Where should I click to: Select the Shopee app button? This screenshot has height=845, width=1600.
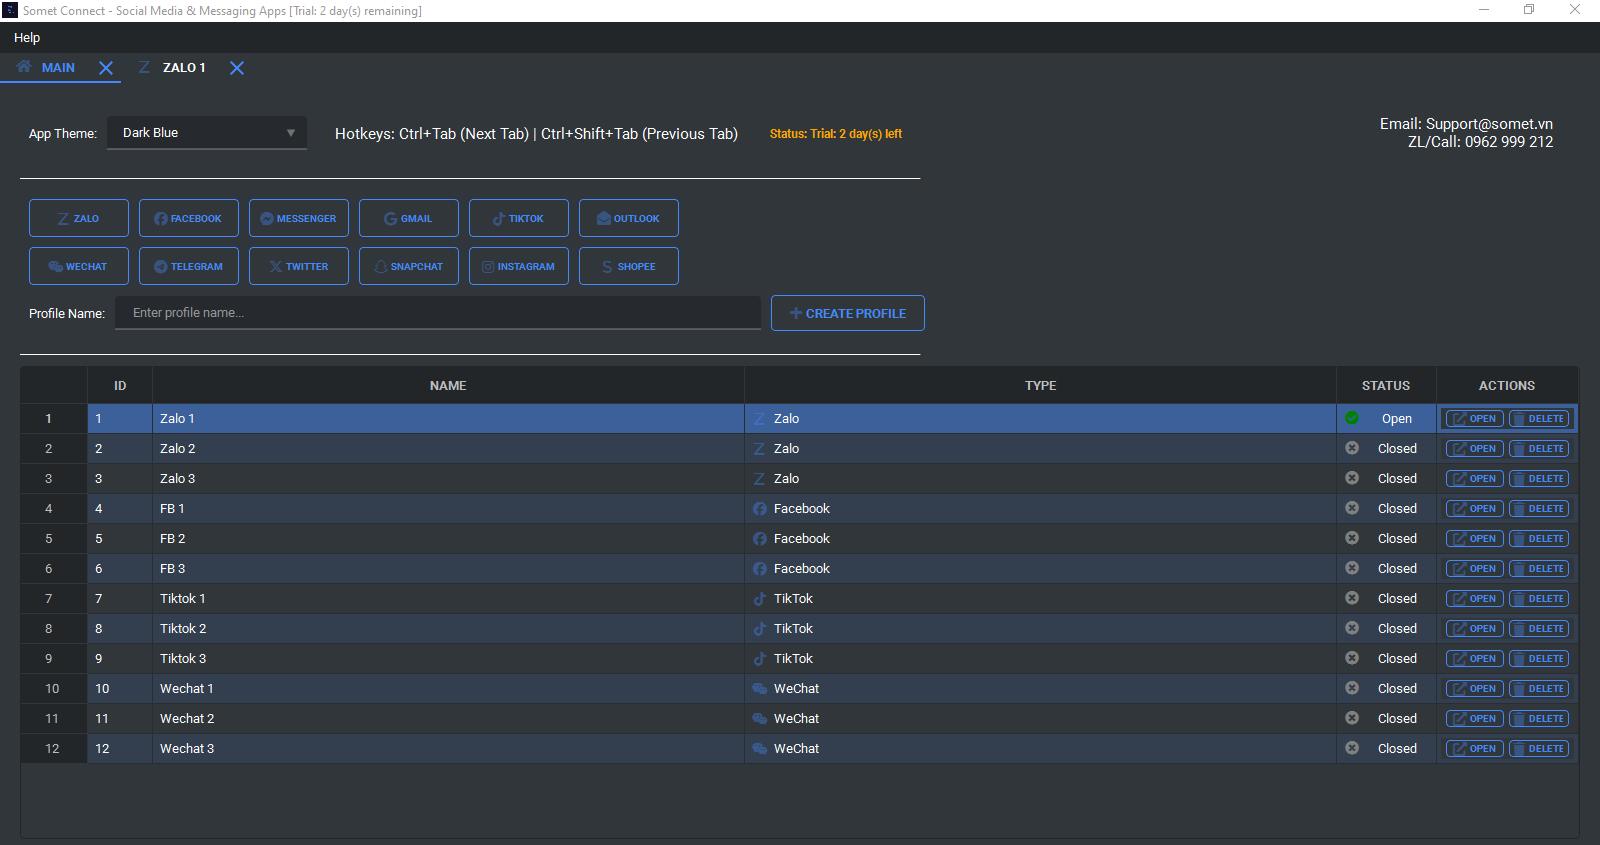pyautogui.click(x=629, y=266)
